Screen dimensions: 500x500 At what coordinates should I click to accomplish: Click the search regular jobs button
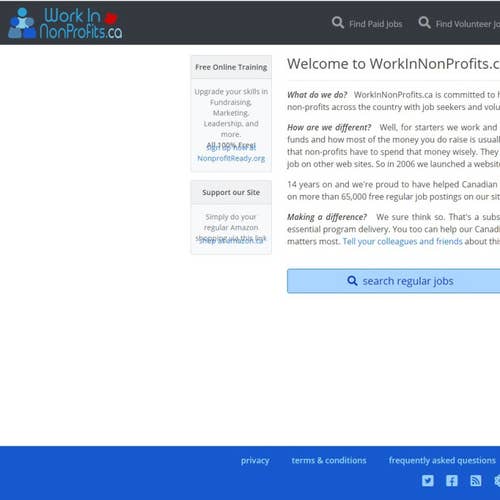pyautogui.click(x=393, y=281)
